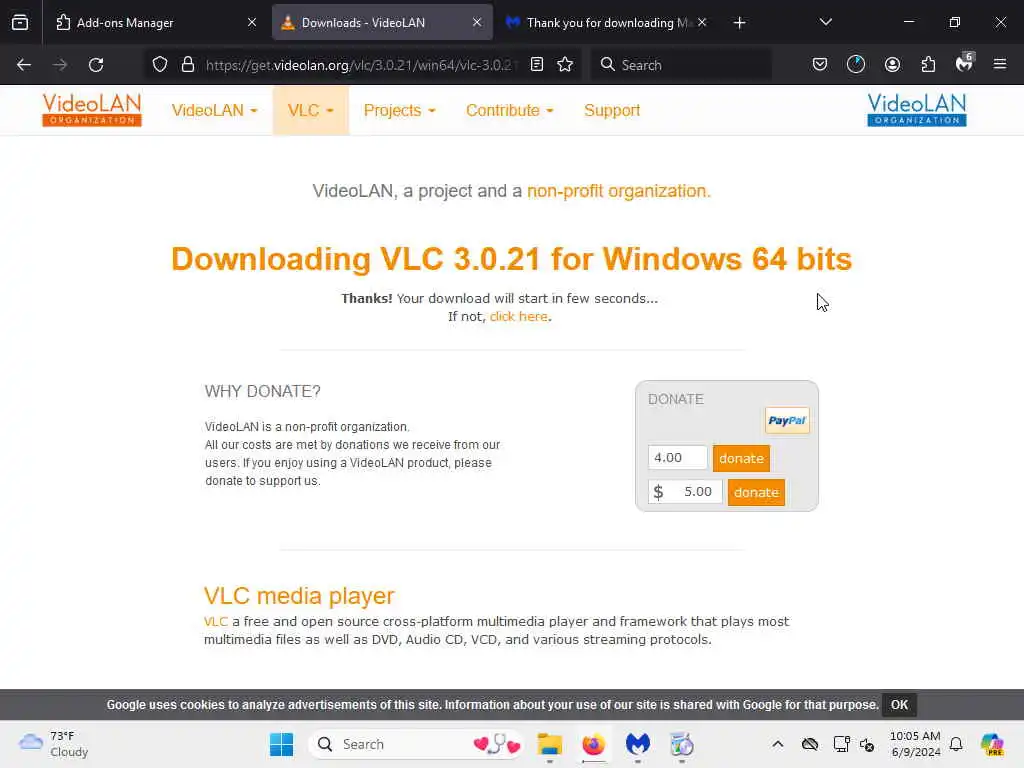The height and width of the screenshot is (768, 1024).
Task: Open Malwarebytes Browser Guard extension icon
Action: click(x=964, y=63)
